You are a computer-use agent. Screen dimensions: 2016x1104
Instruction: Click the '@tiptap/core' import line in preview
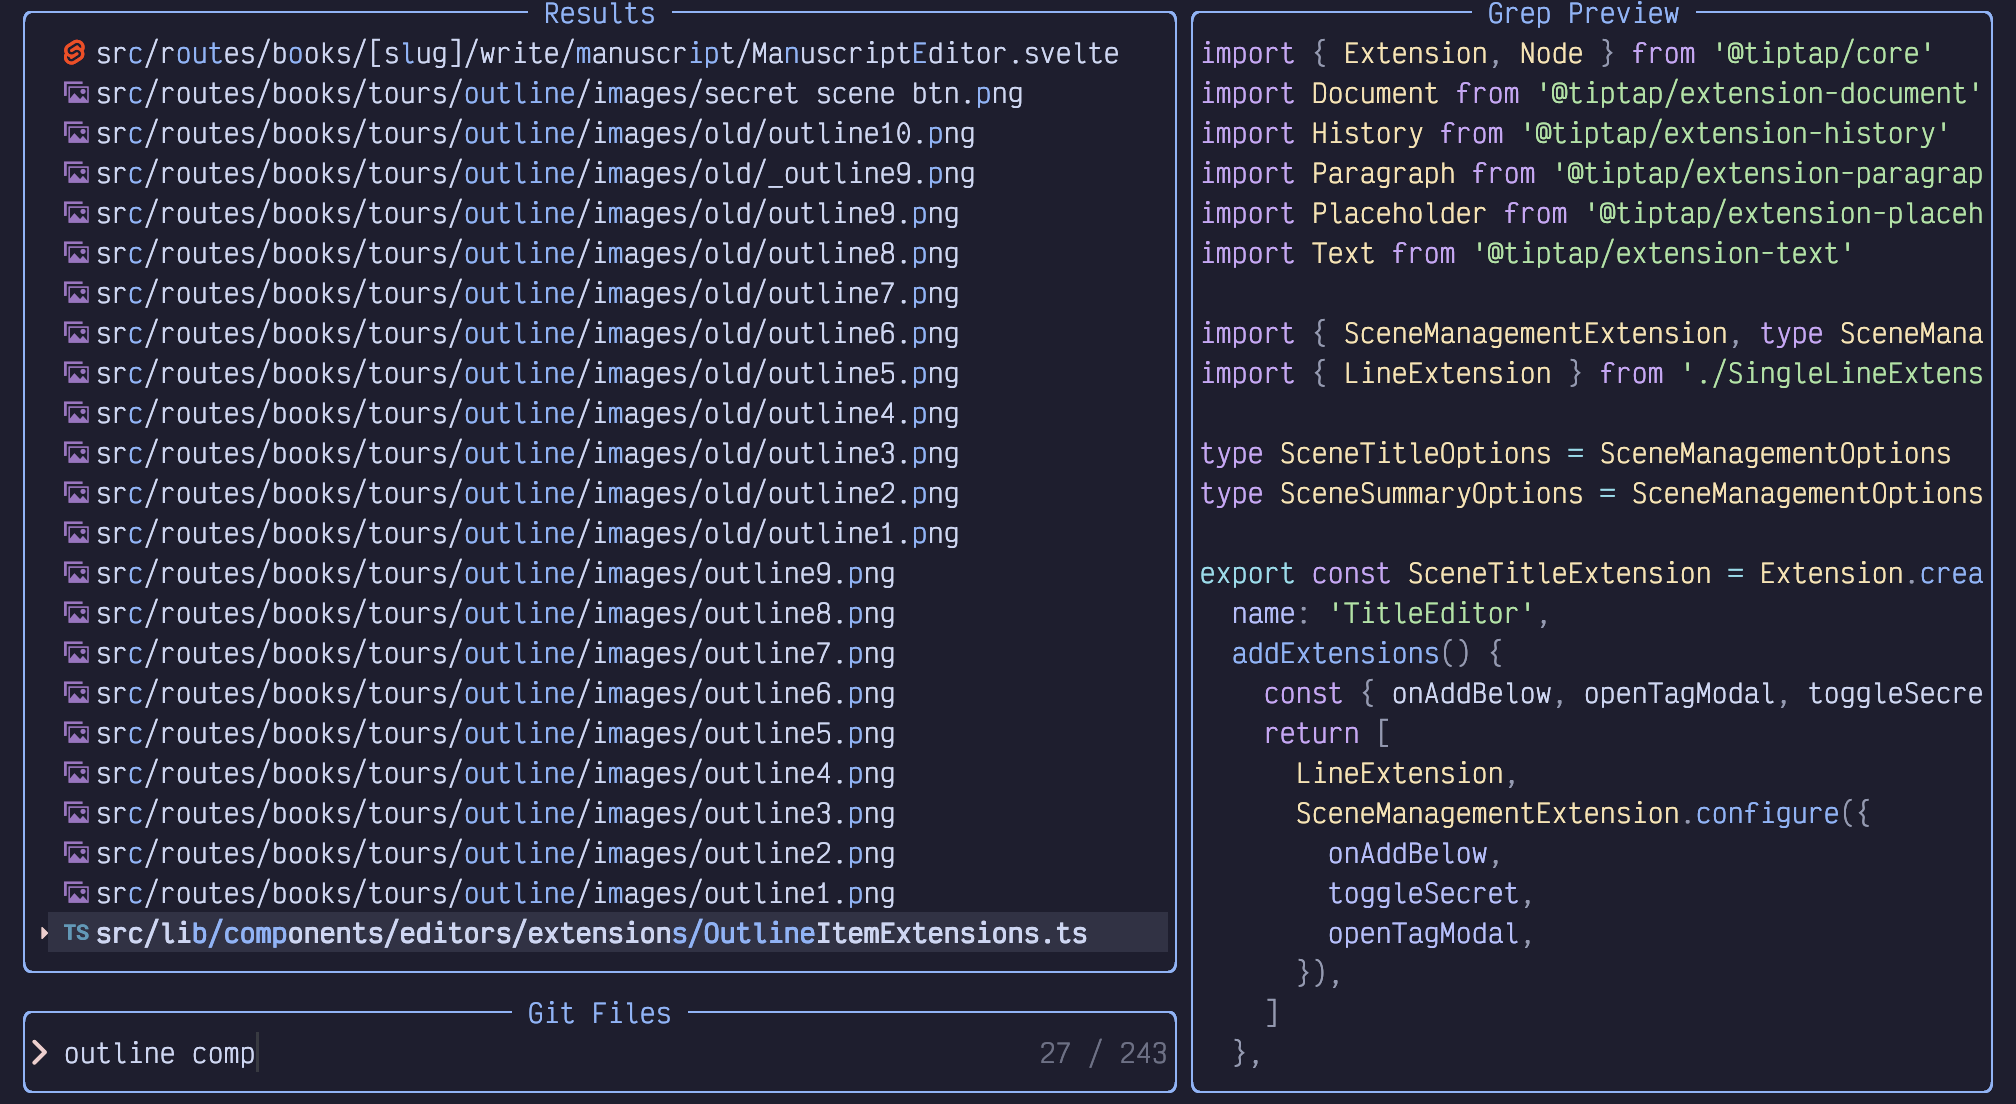tap(1567, 53)
